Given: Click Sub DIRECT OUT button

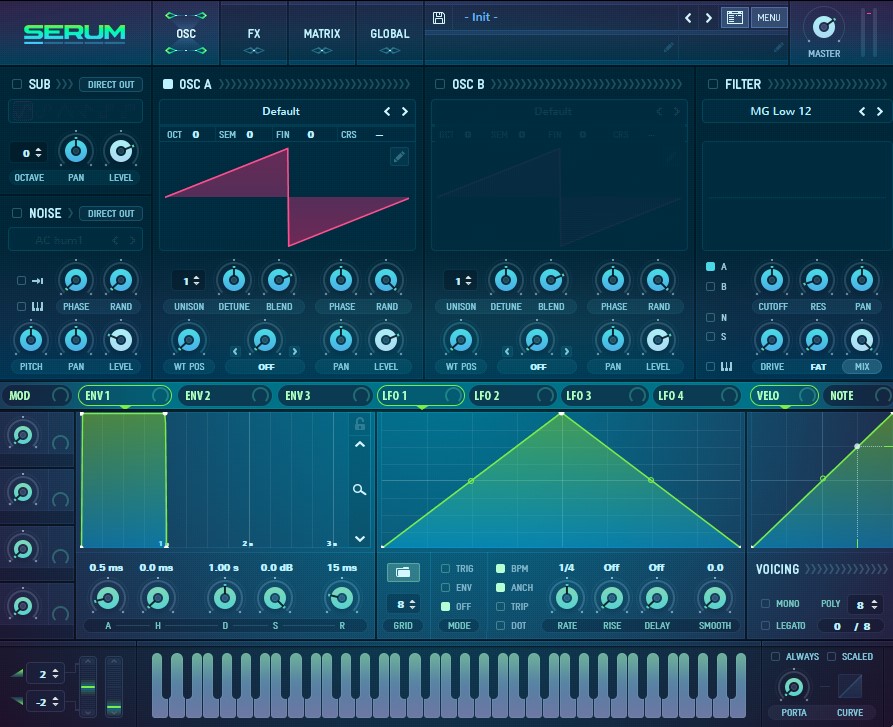Looking at the screenshot, I should [x=111, y=84].
